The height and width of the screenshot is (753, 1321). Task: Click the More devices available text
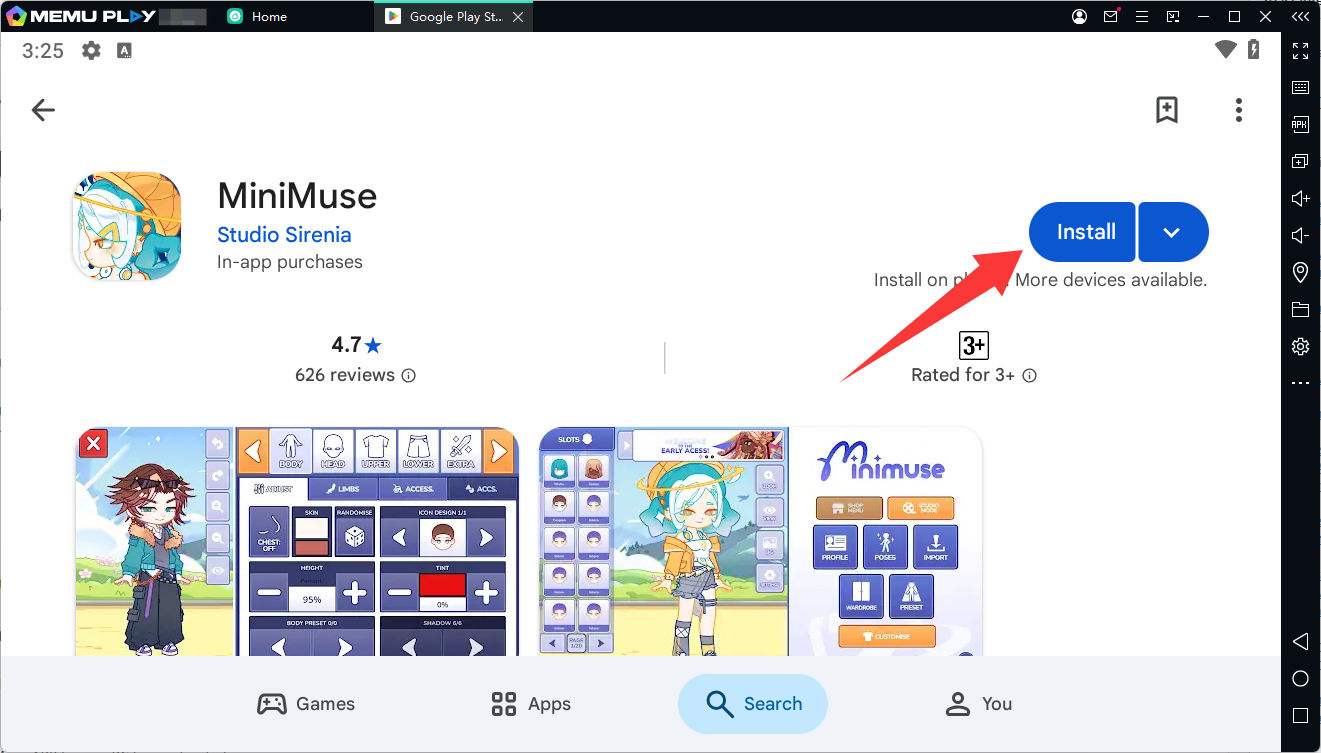[1111, 280]
